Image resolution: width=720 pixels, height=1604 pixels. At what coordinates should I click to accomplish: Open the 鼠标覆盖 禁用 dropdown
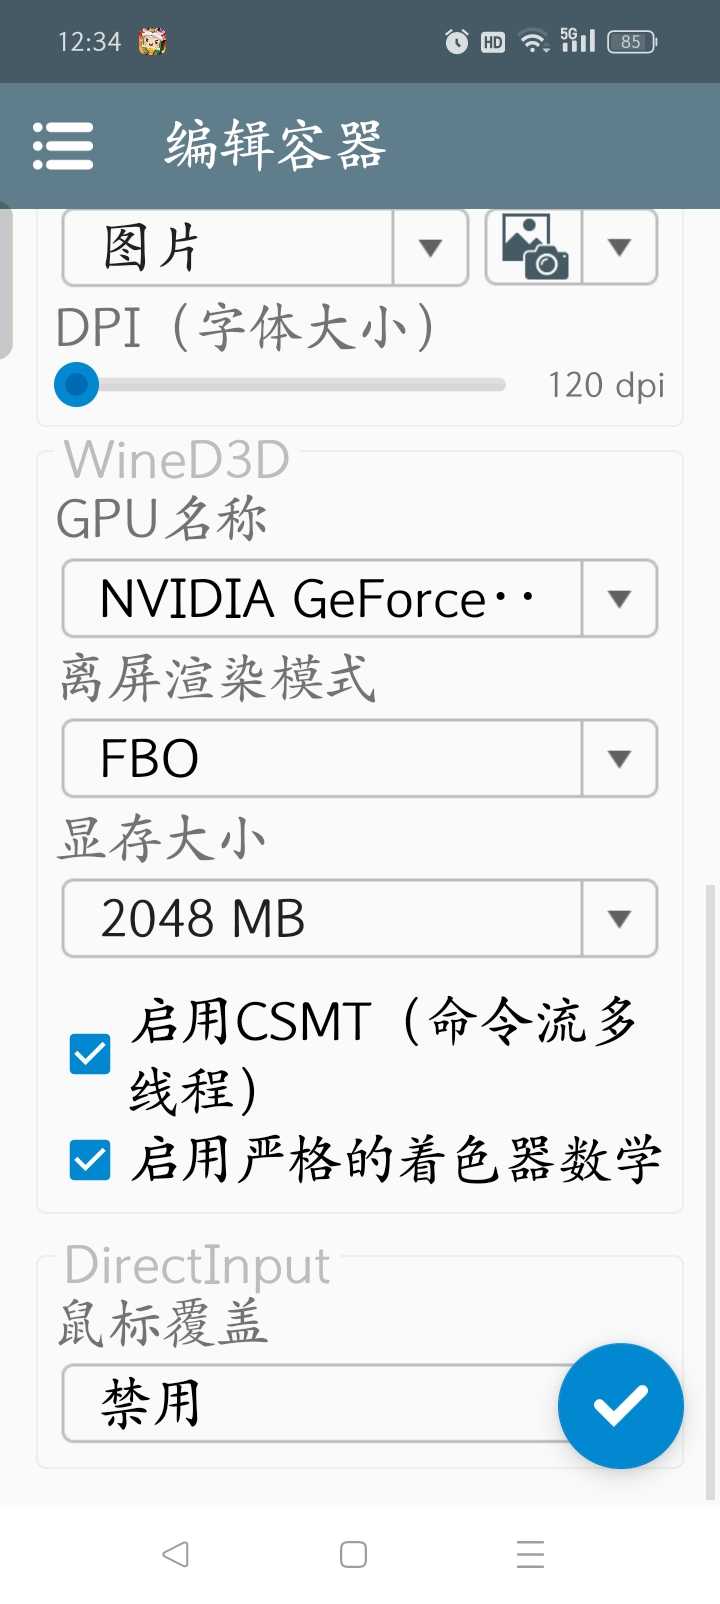310,1403
